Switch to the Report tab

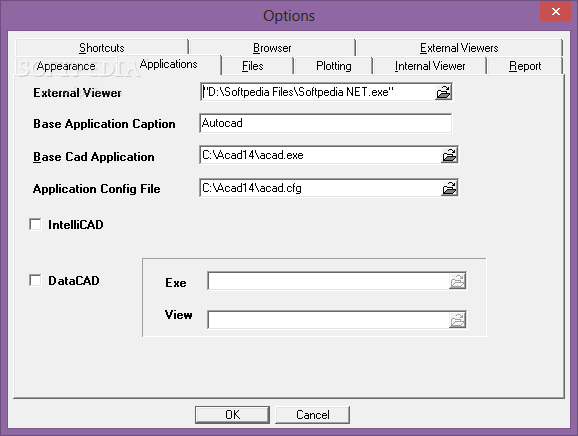click(x=525, y=66)
